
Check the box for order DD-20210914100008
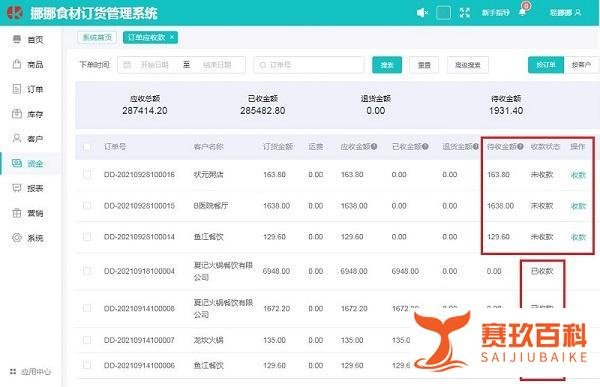(87, 308)
